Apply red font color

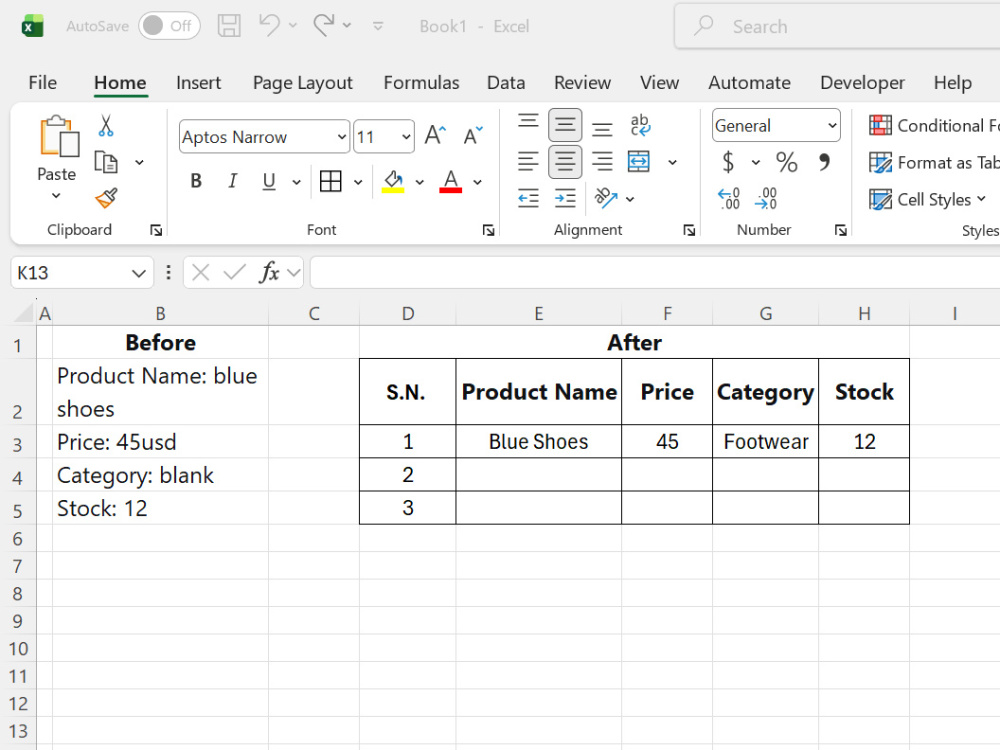pyautogui.click(x=451, y=182)
